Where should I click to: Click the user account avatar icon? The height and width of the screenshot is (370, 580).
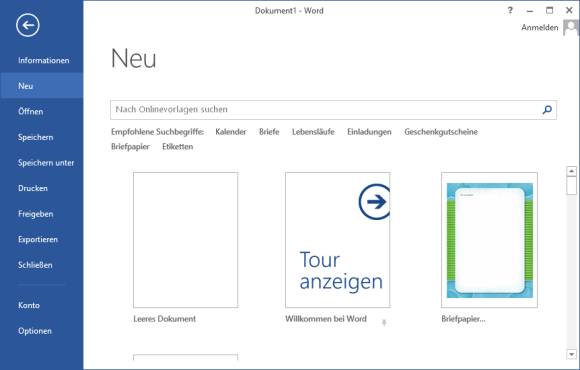571,27
